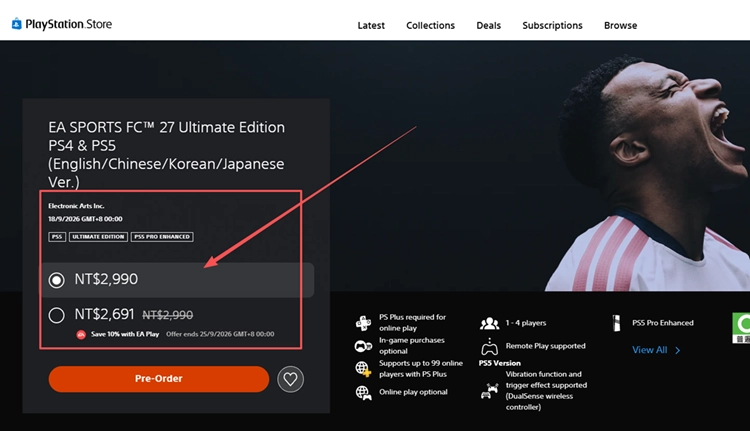The image size is (750, 431).
Task: Go to the Deals section
Action: [x=488, y=25]
